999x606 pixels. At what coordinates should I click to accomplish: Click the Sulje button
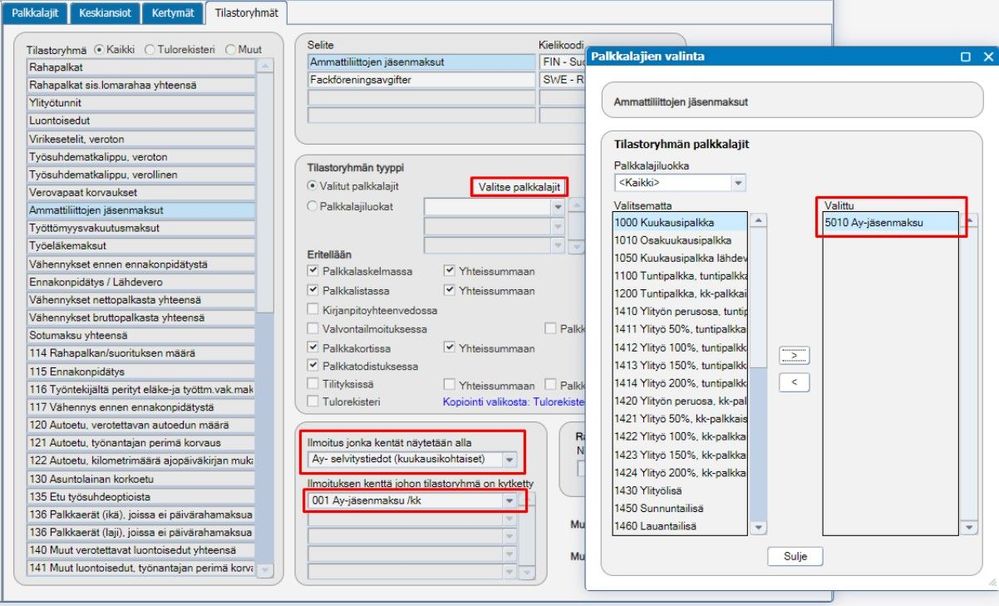click(795, 556)
